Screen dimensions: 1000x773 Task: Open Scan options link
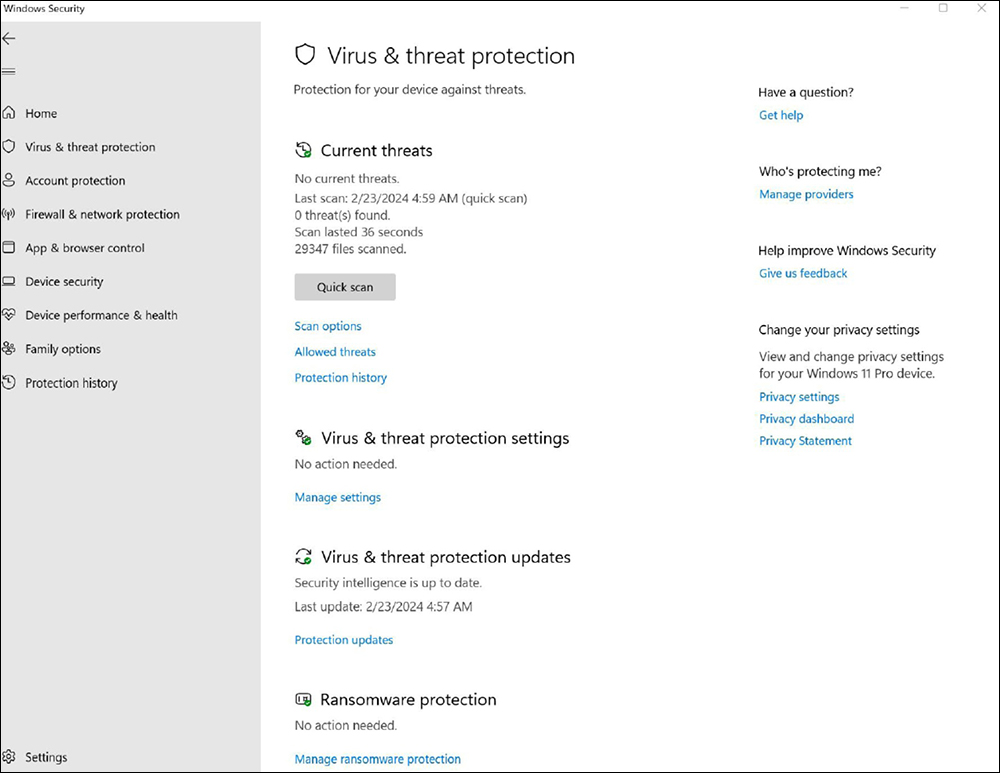pyautogui.click(x=328, y=326)
